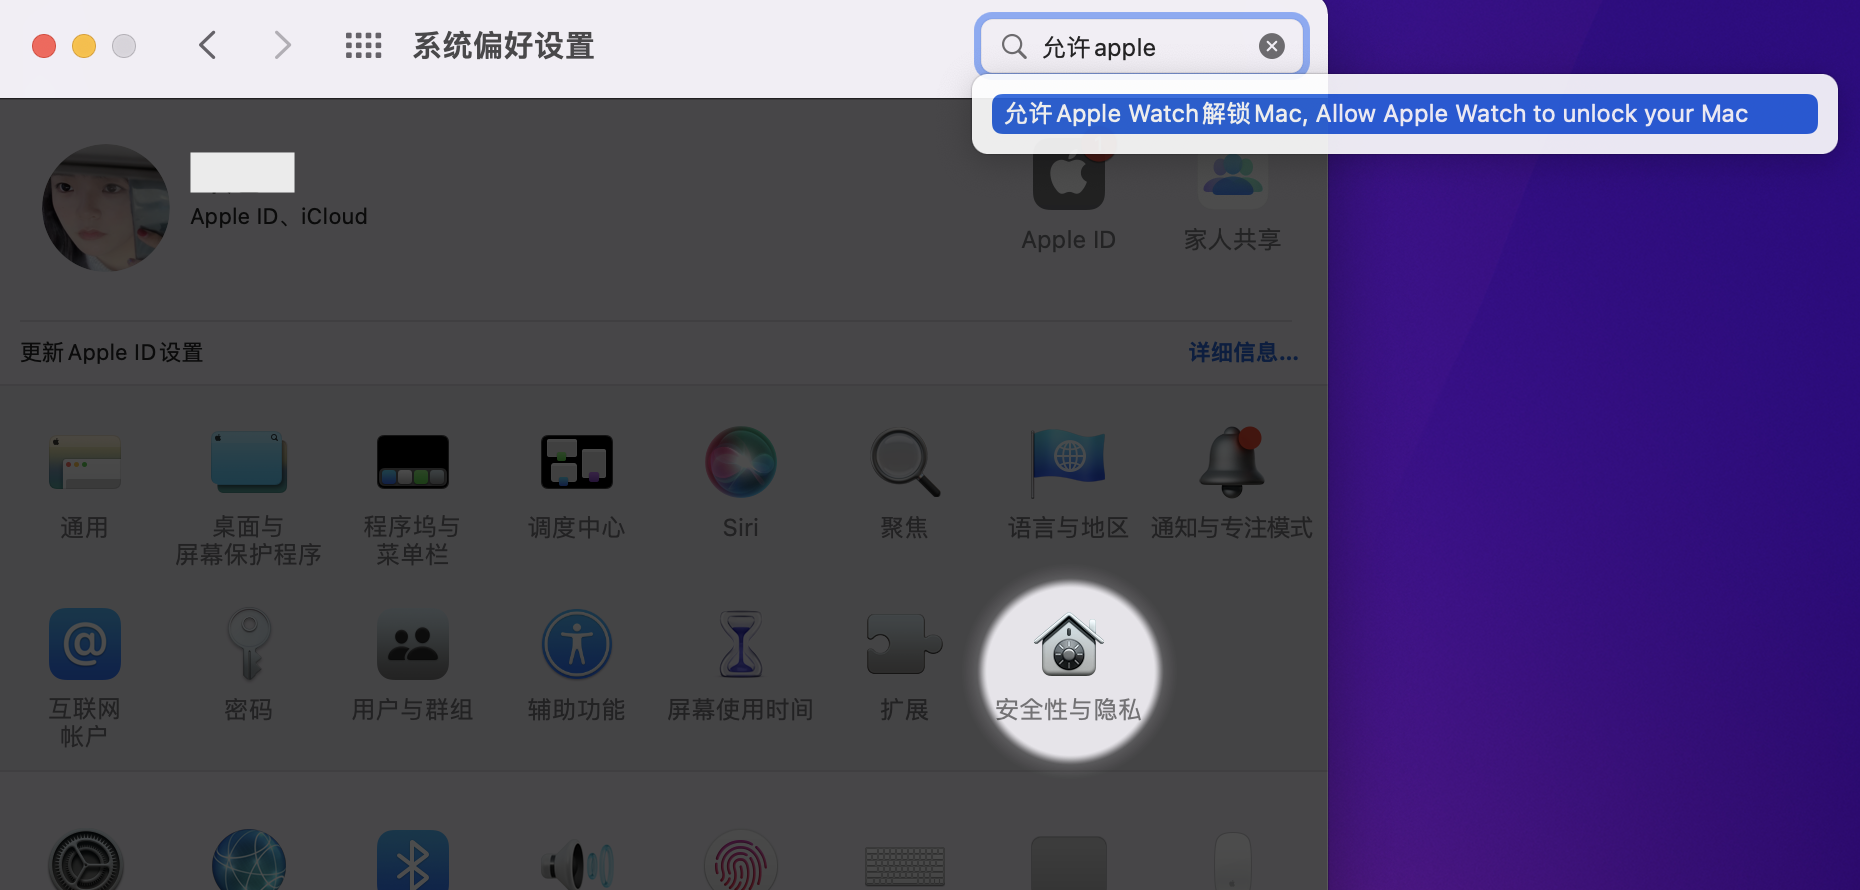Open the General (通用) preferences icon
The image size is (1860, 890).
click(x=85, y=463)
